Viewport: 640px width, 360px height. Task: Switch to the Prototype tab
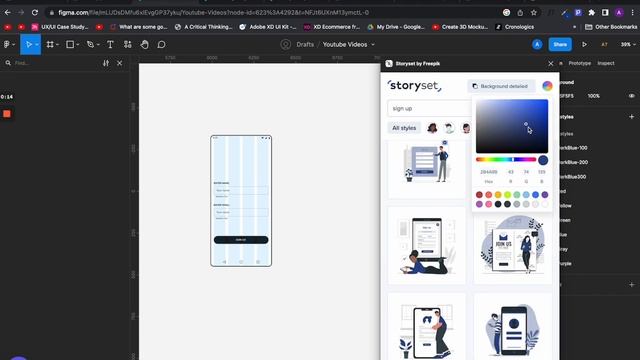point(580,63)
